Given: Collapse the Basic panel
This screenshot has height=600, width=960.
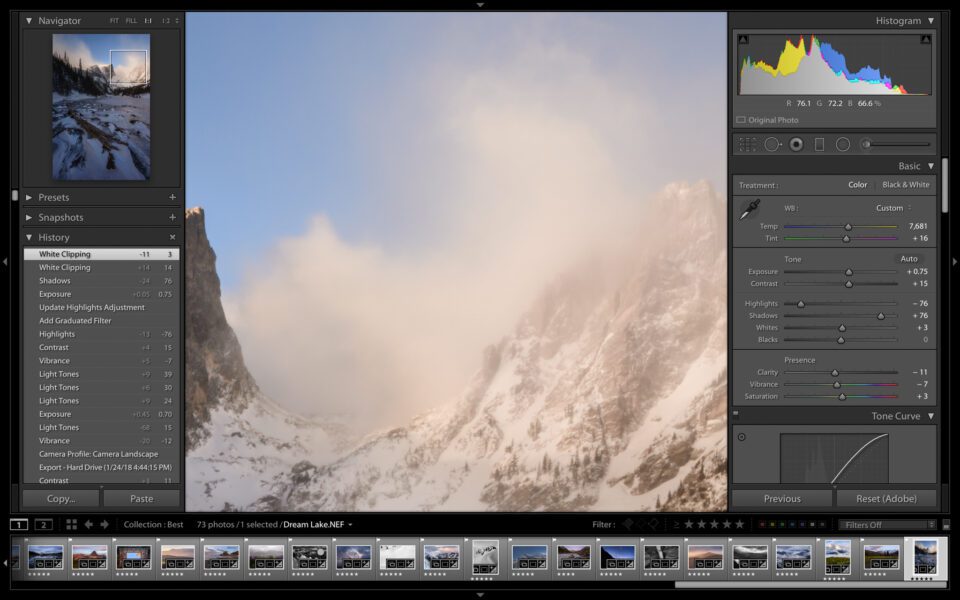Looking at the screenshot, I should tap(931, 166).
